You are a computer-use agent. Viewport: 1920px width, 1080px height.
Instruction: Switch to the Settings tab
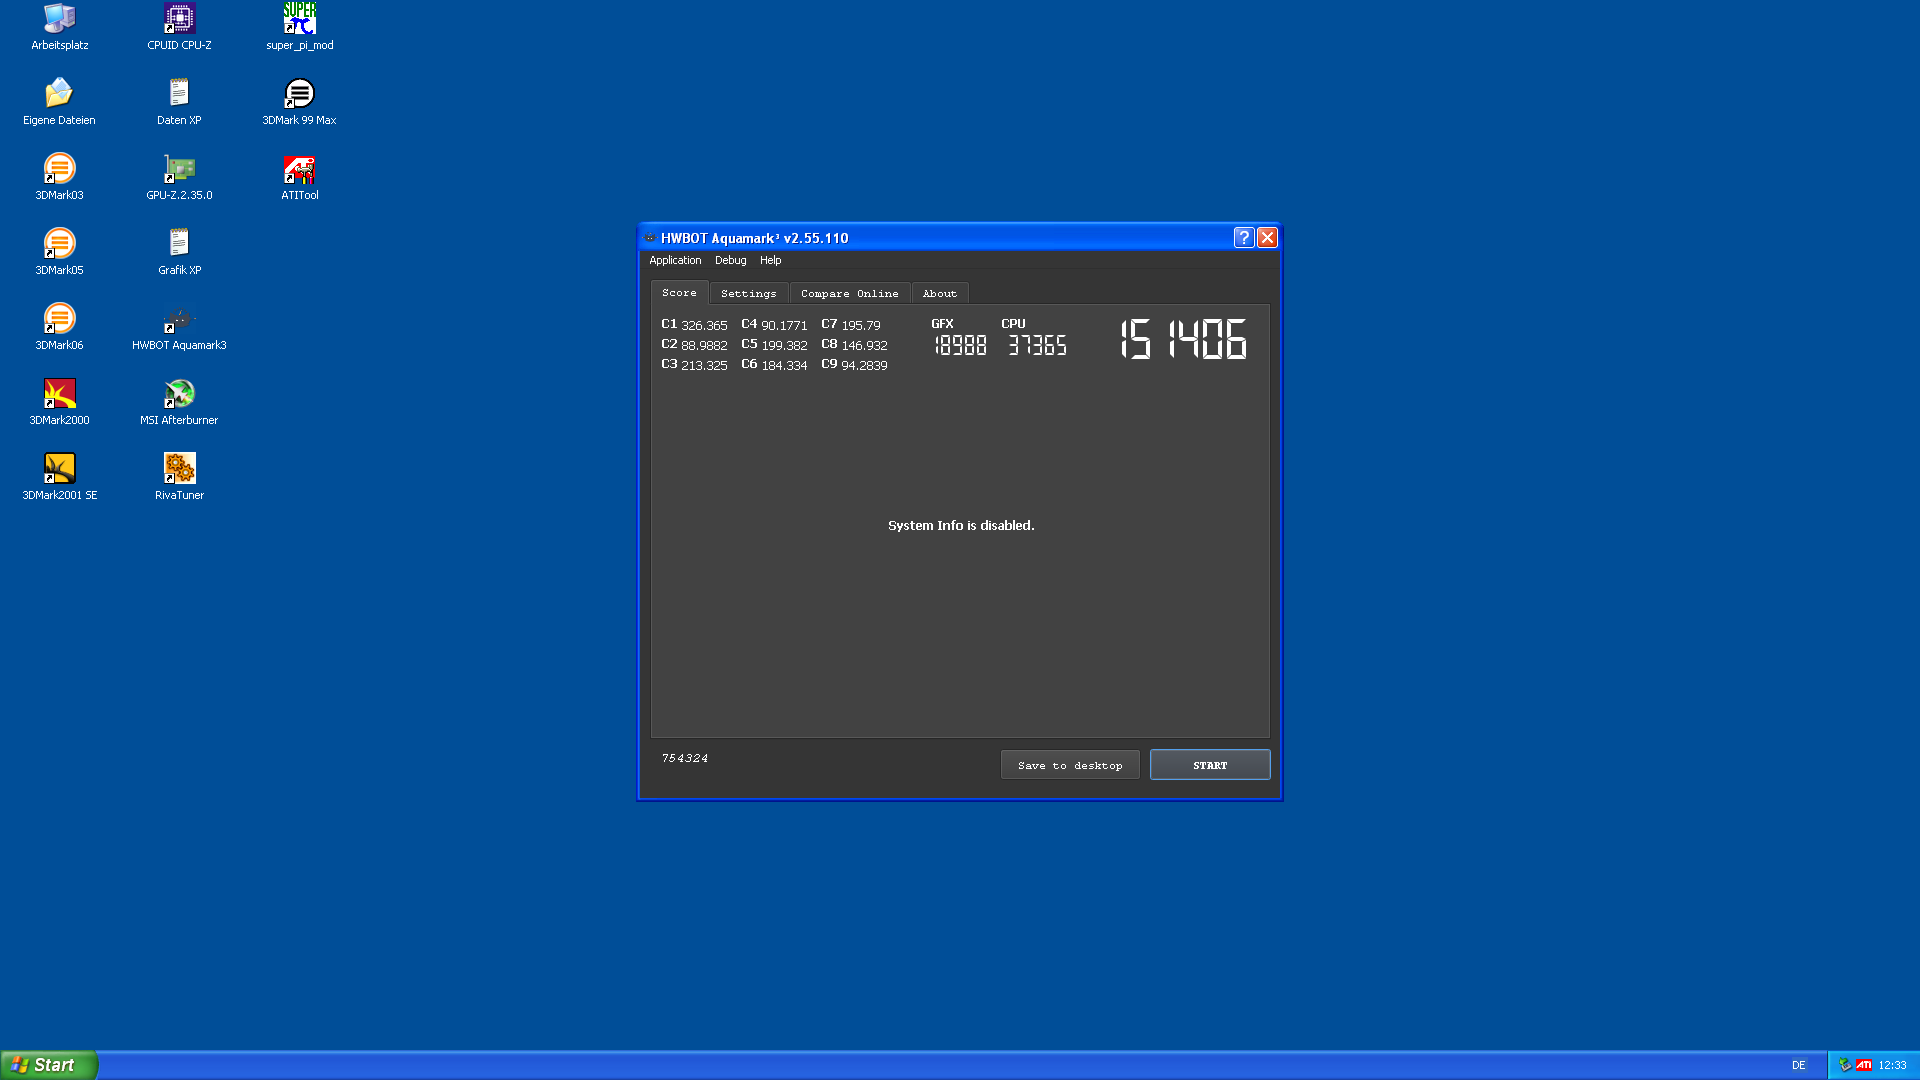click(749, 293)
